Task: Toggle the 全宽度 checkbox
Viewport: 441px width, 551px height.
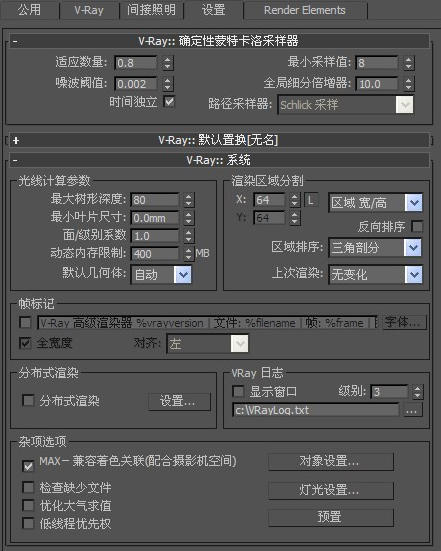Action: pyautogui.click(x=25, y=343)
